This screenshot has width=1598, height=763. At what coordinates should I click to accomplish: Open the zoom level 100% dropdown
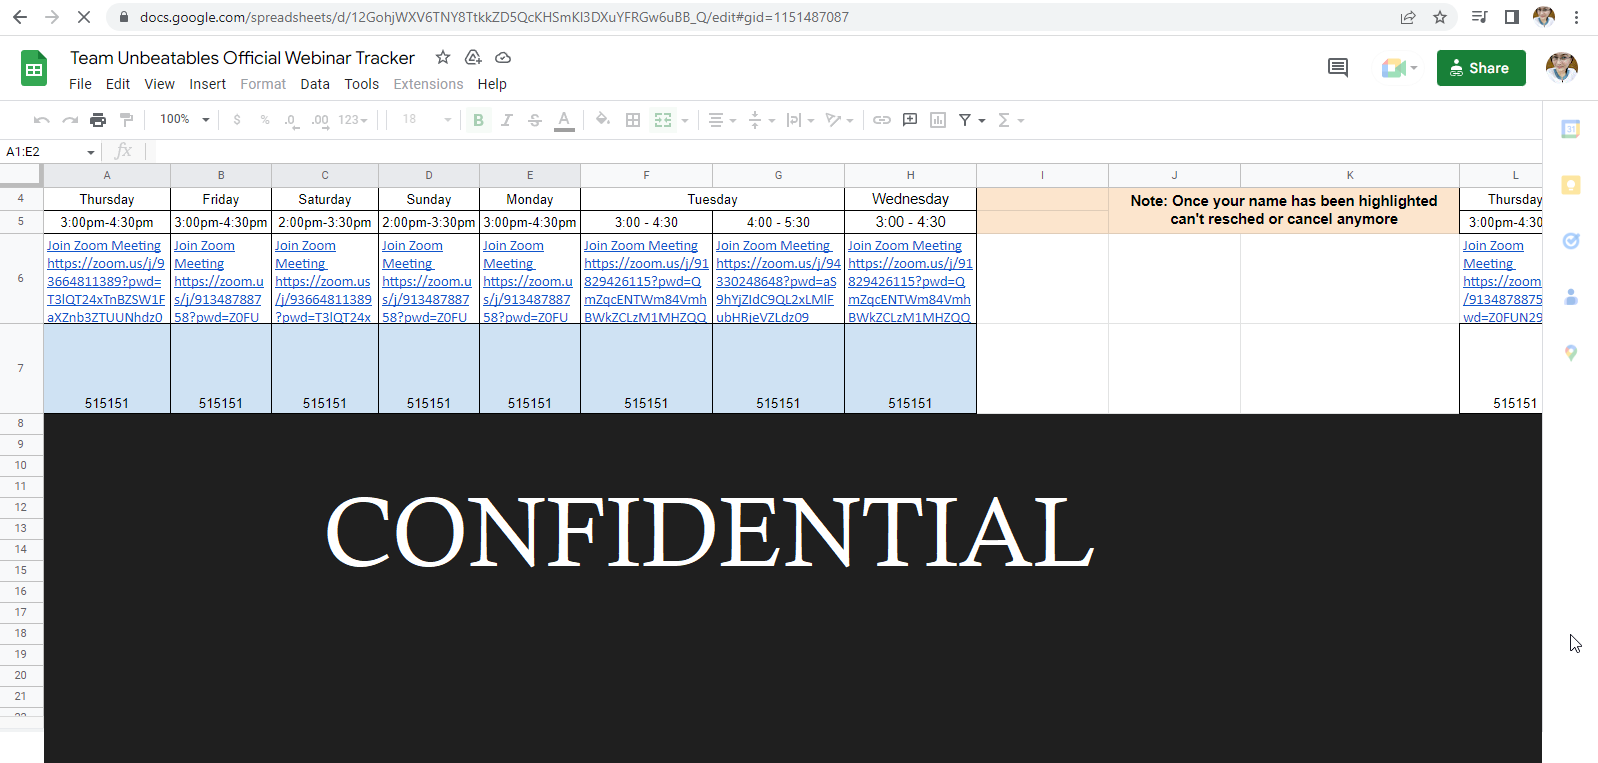pos(185,120)
